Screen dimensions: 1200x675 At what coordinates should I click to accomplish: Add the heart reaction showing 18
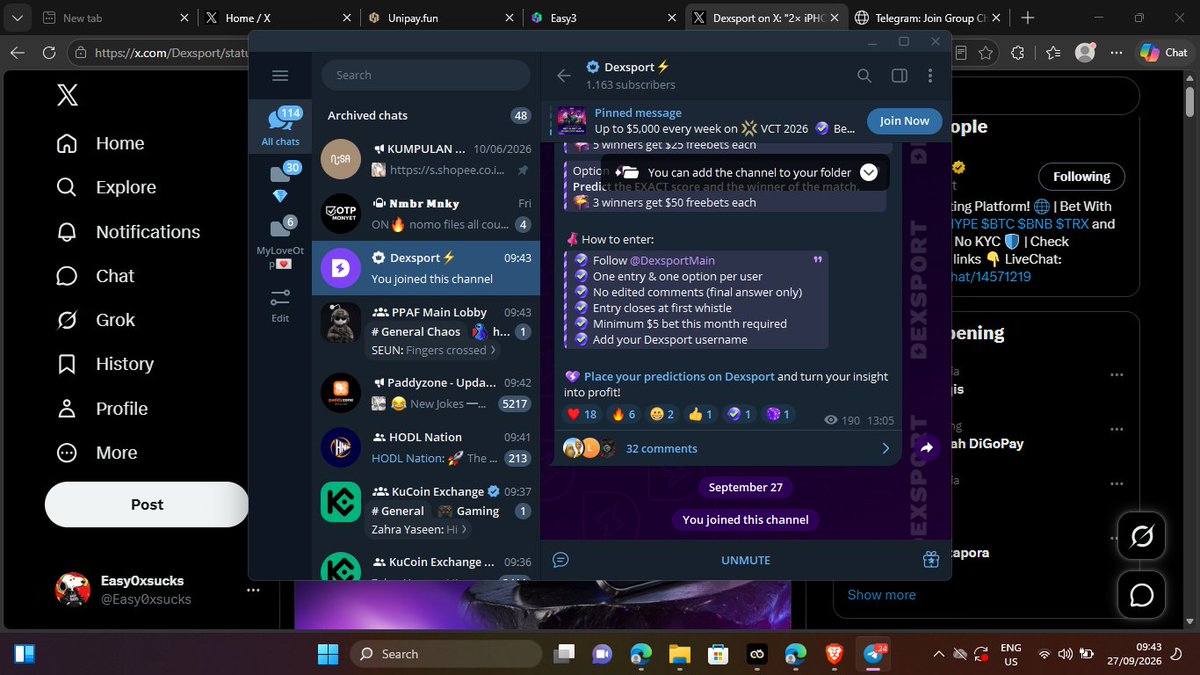point(582,414)
